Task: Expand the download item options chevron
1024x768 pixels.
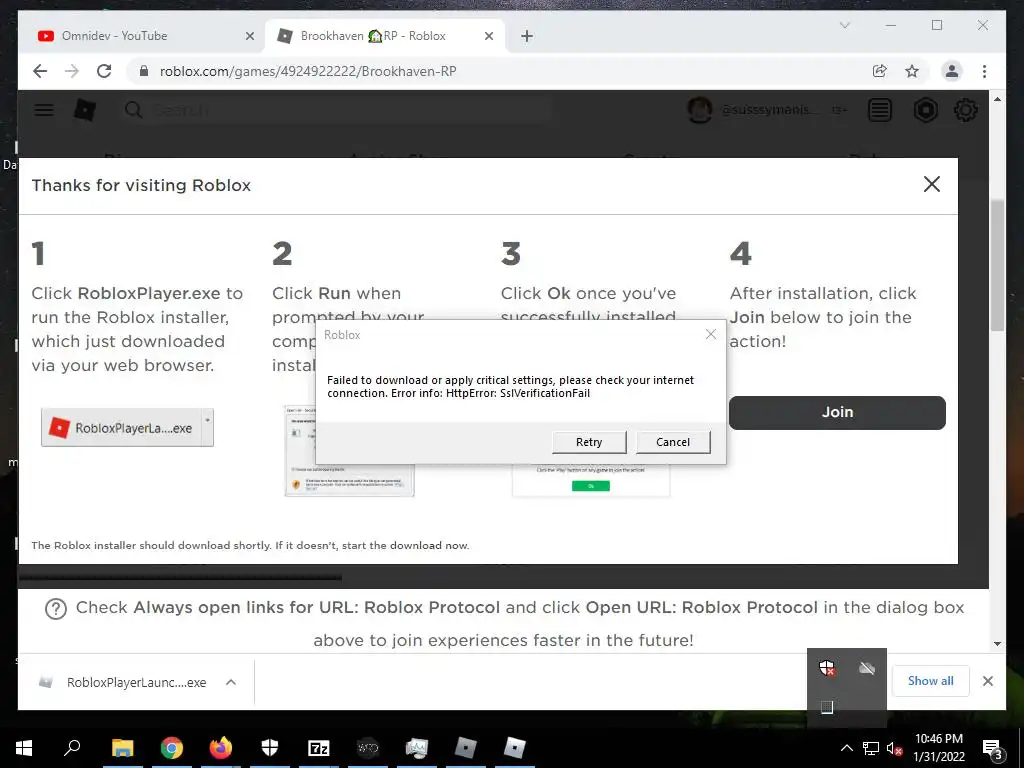Action: click(x=231, y=682)
